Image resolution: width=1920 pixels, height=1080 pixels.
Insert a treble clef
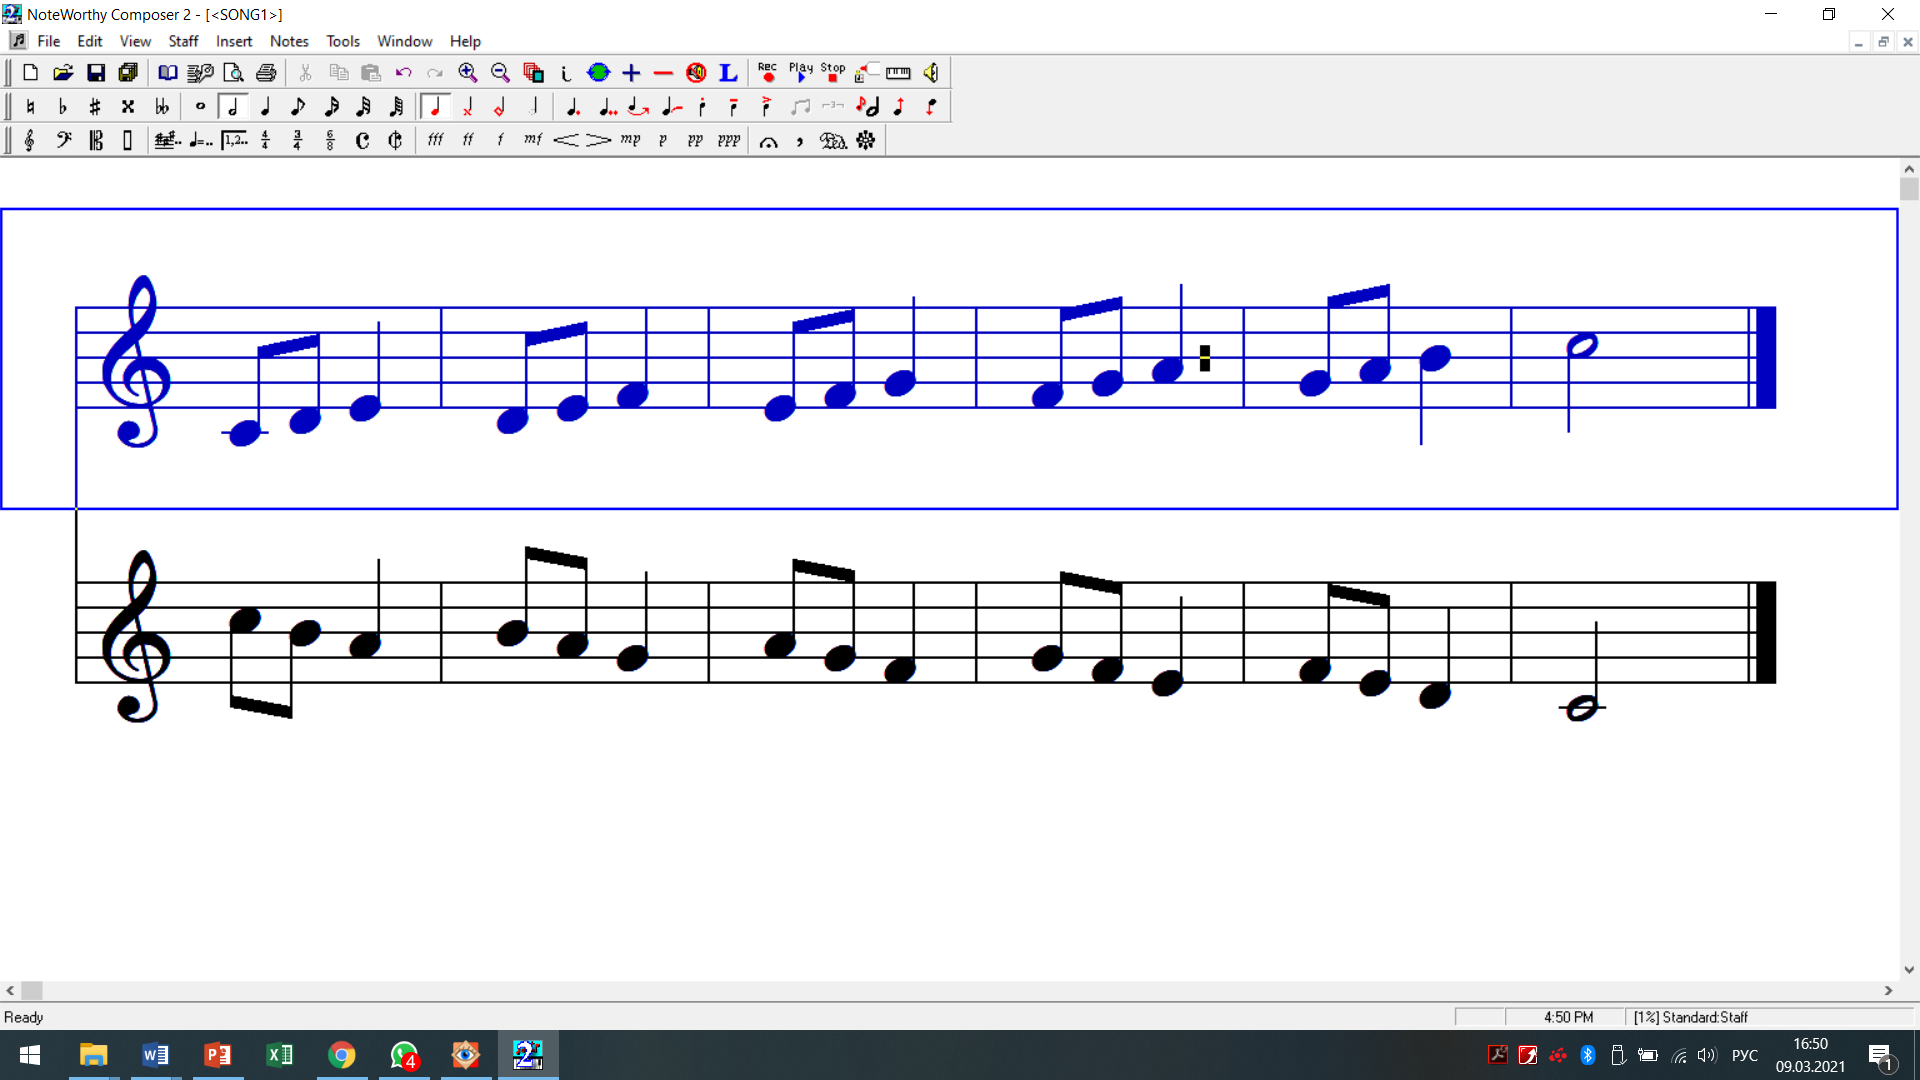coord(30,140)
